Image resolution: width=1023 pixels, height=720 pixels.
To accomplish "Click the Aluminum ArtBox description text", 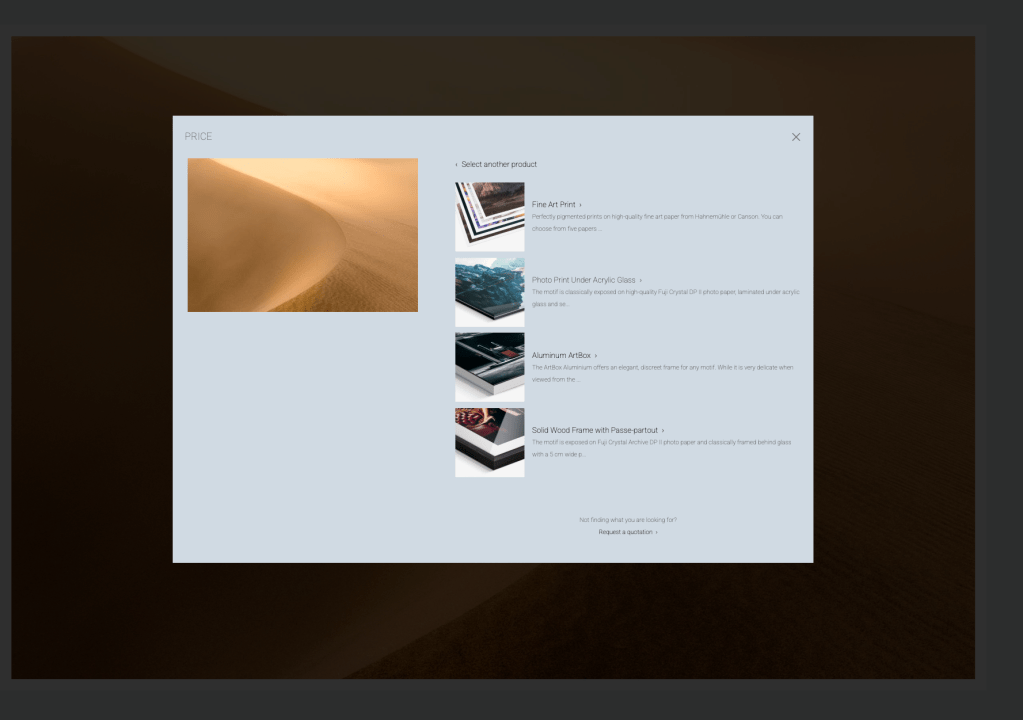I will [x=661, y=373].
